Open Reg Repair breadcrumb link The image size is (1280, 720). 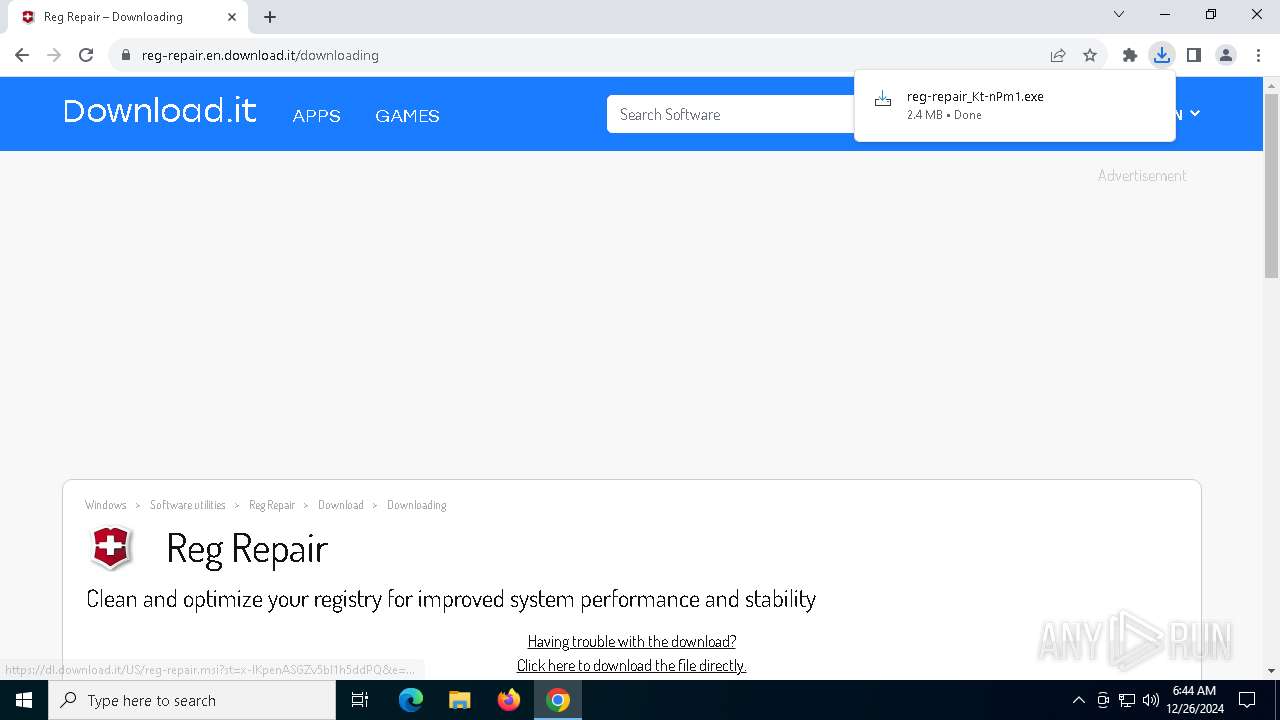[x=272, y=505]
